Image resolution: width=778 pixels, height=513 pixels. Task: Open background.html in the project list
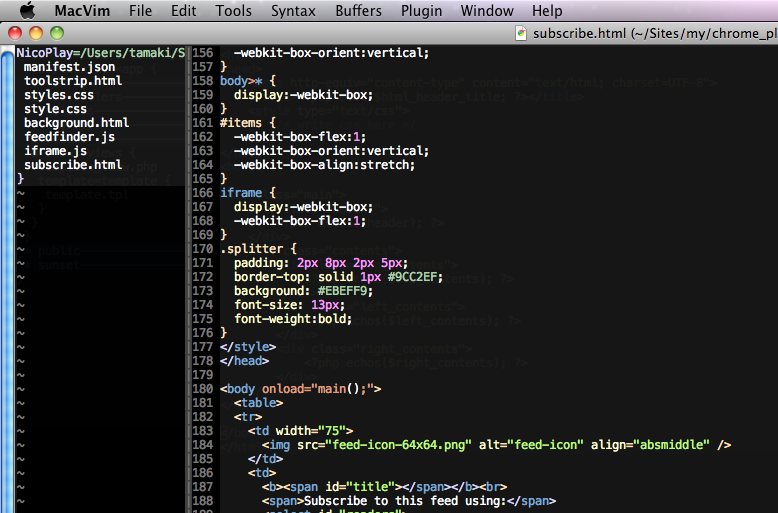click(76, 123)
